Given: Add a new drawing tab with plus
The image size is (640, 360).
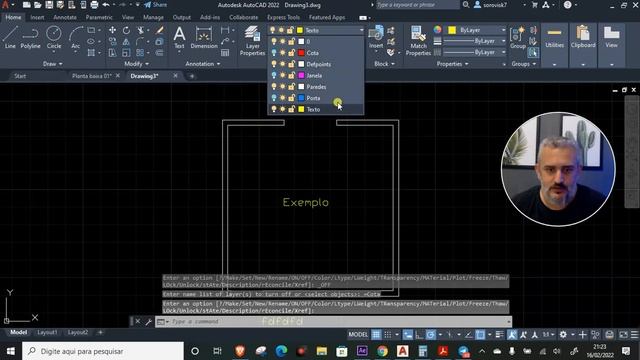Looking at the screenshot, I should click(191, 76).
